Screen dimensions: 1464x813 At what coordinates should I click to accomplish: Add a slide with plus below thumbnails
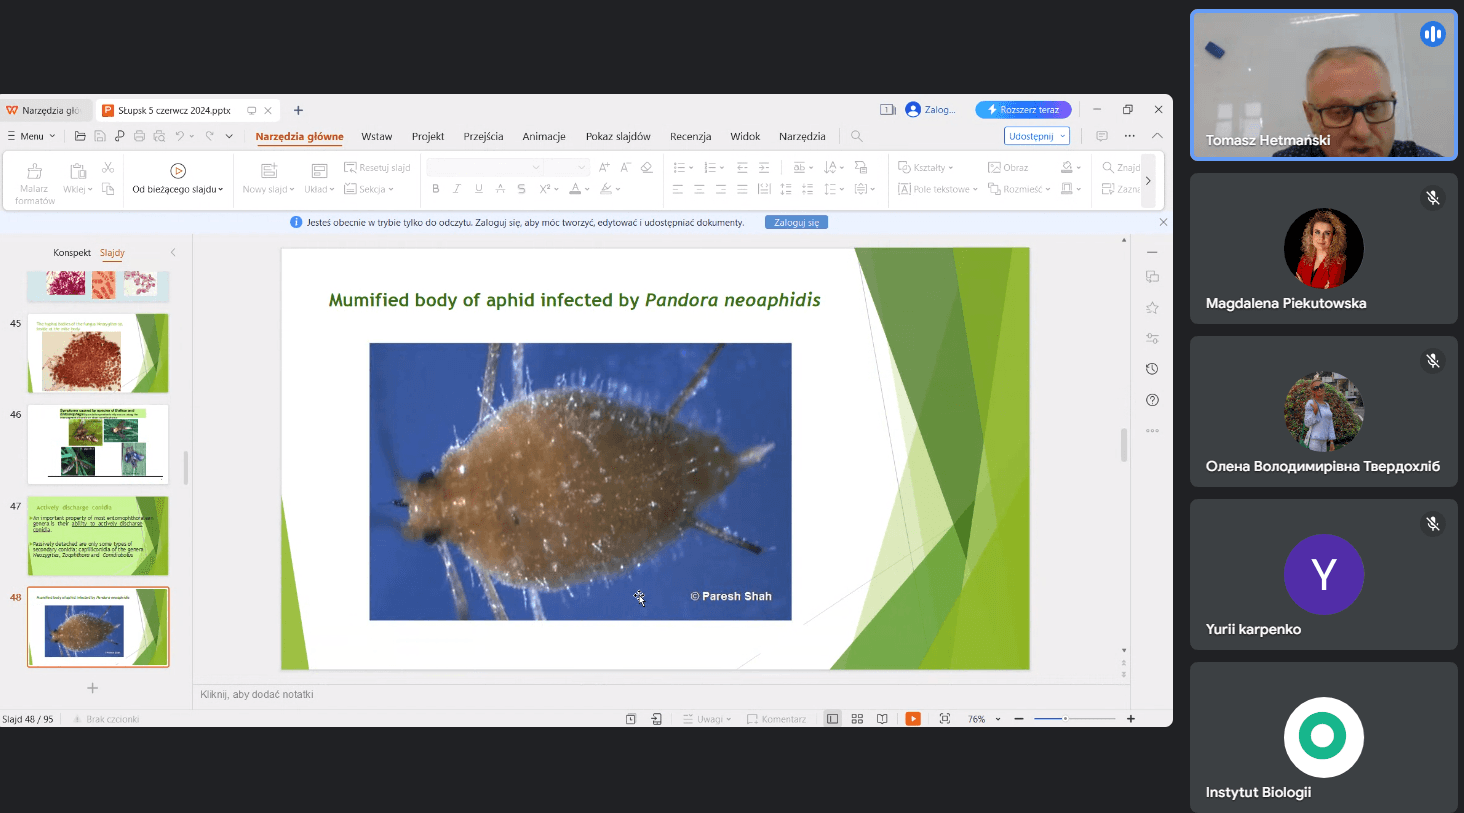pyautogui.click(x=92, y=688)
